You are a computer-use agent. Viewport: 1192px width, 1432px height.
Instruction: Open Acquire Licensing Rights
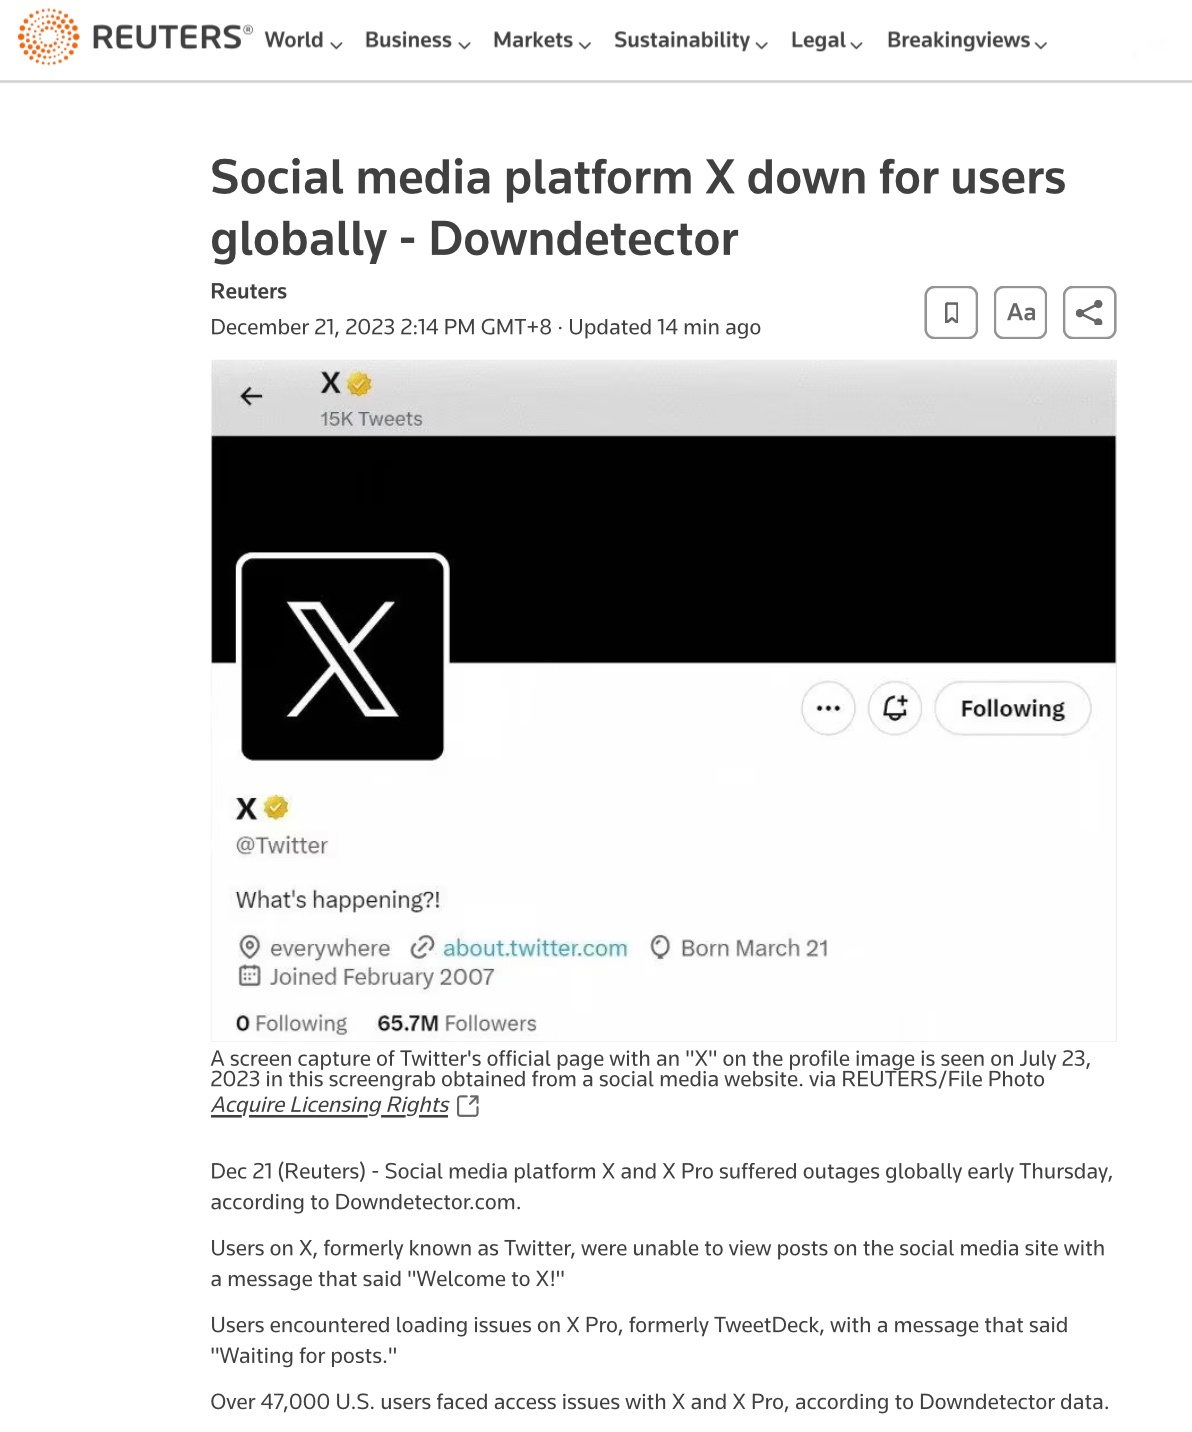coord(329,1105)
